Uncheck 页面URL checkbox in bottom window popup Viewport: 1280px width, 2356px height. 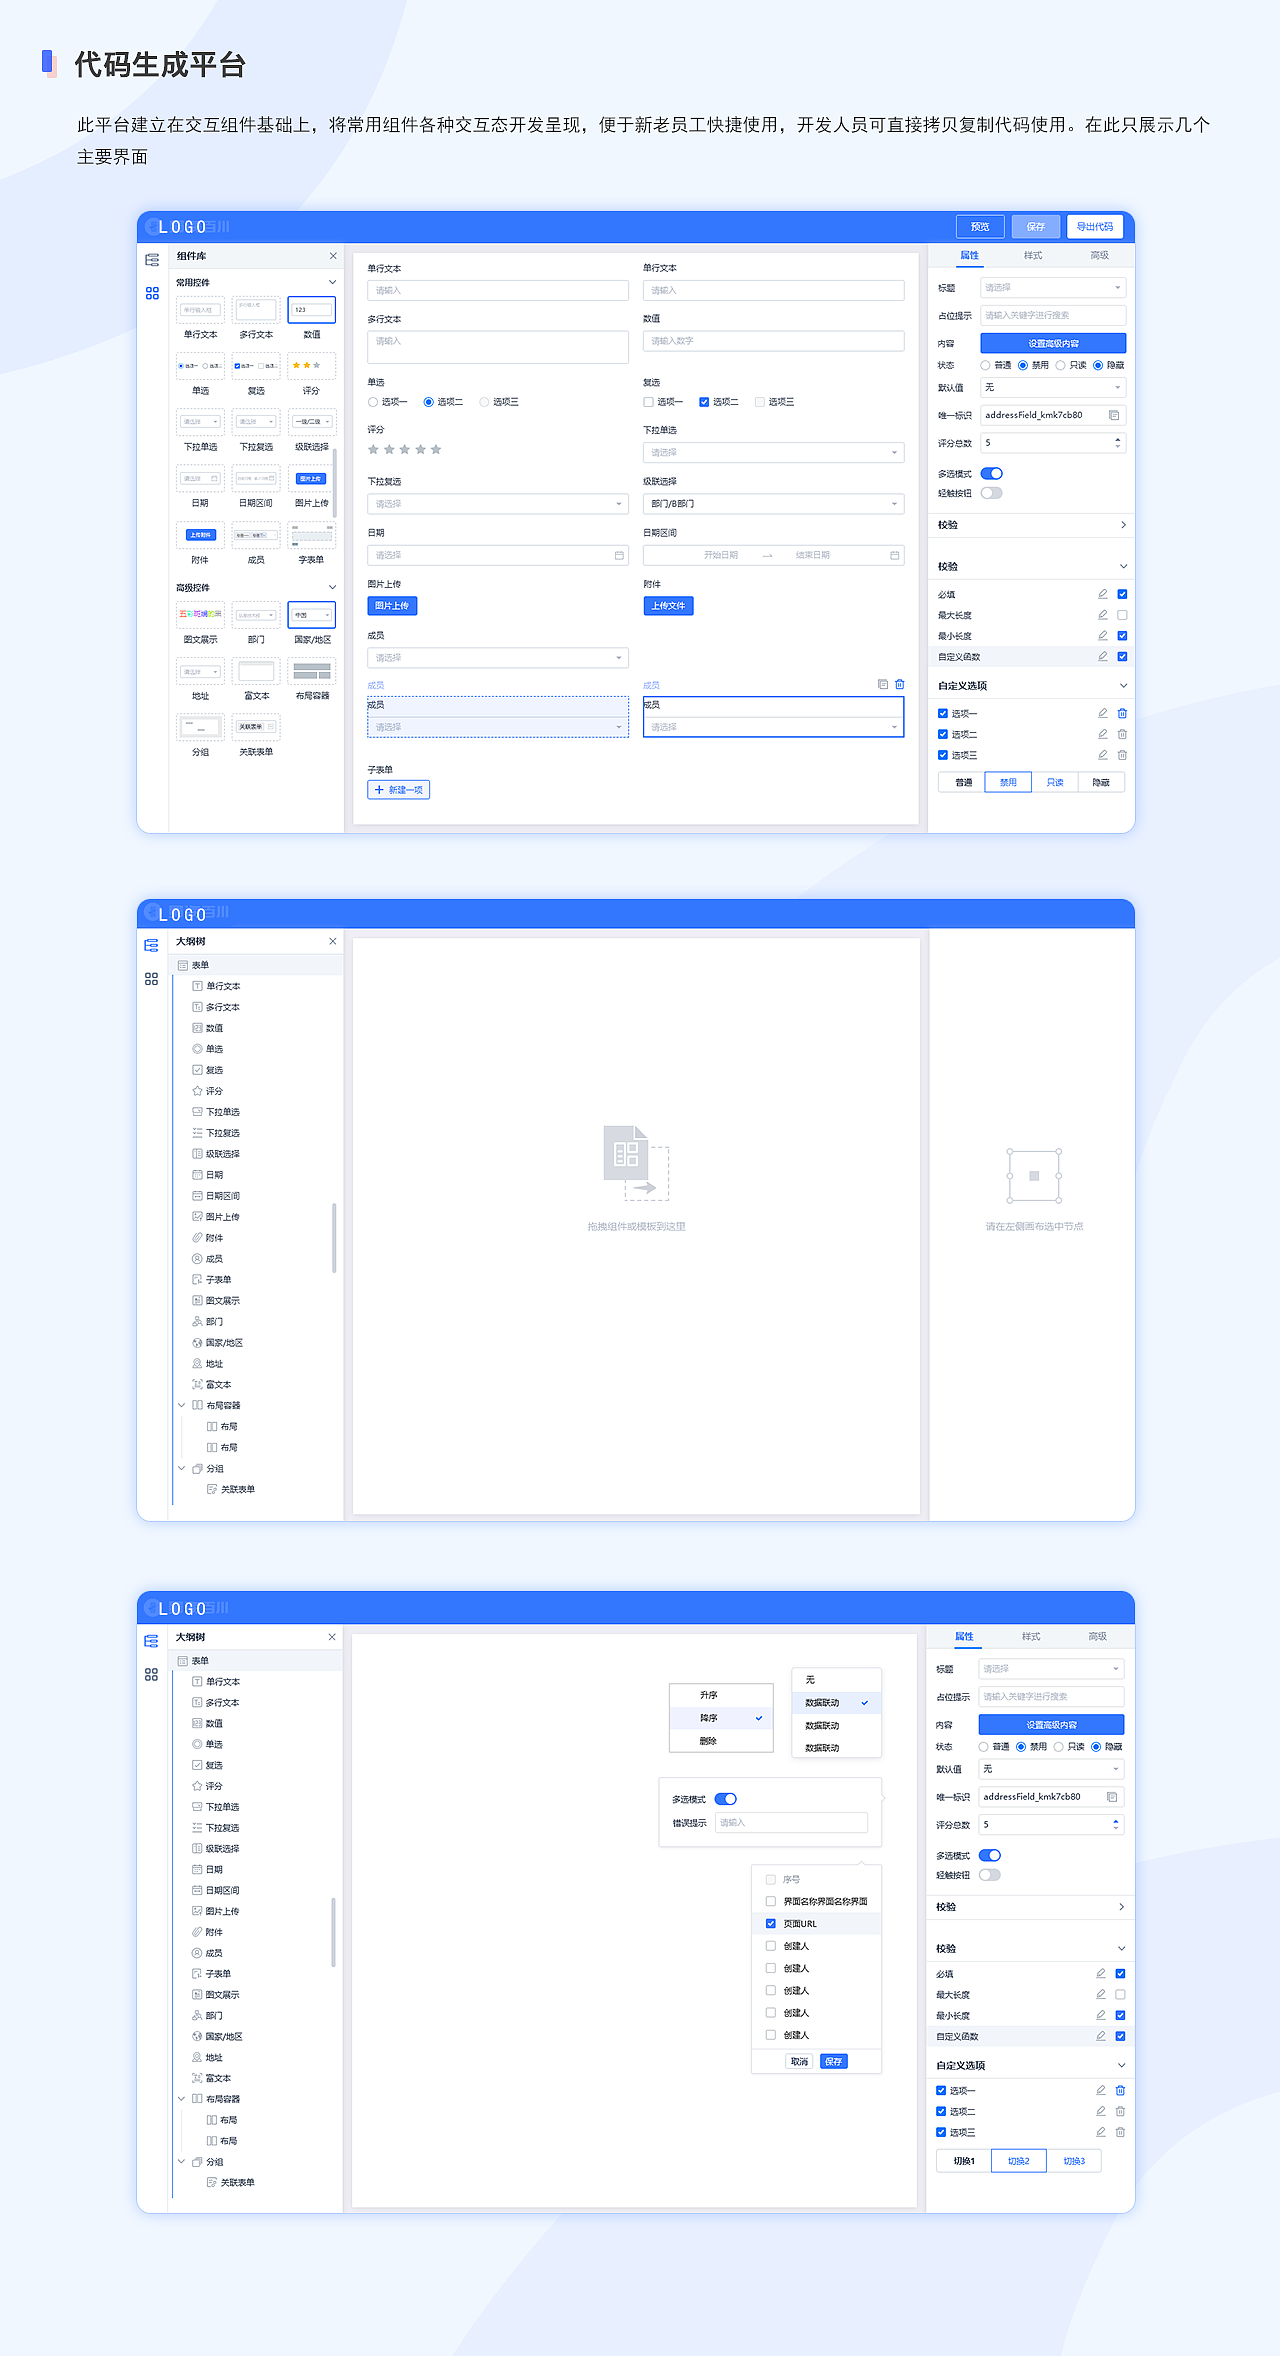click(771, 1923)
